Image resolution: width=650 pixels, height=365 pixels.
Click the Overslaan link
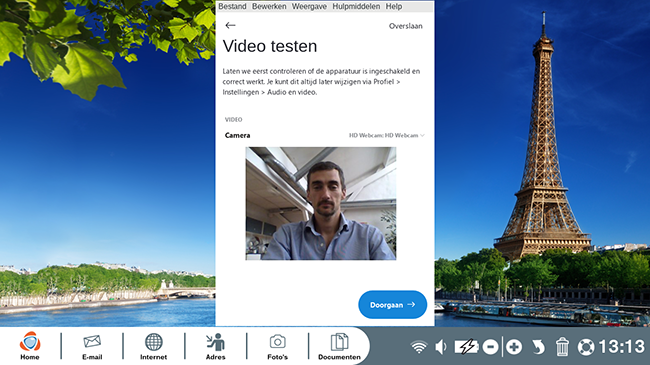click(x=405, y=26)
